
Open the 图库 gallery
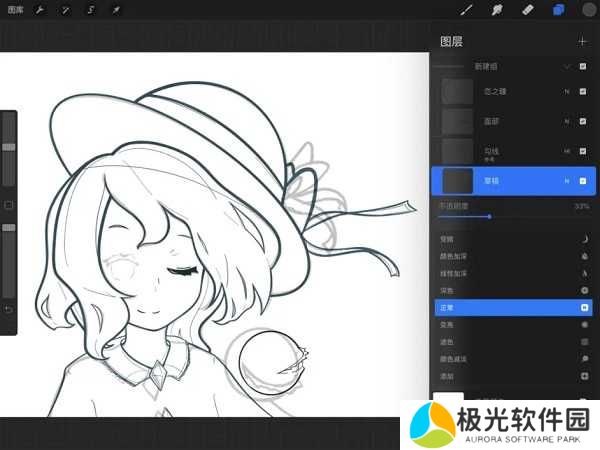[x=15, y=10]
